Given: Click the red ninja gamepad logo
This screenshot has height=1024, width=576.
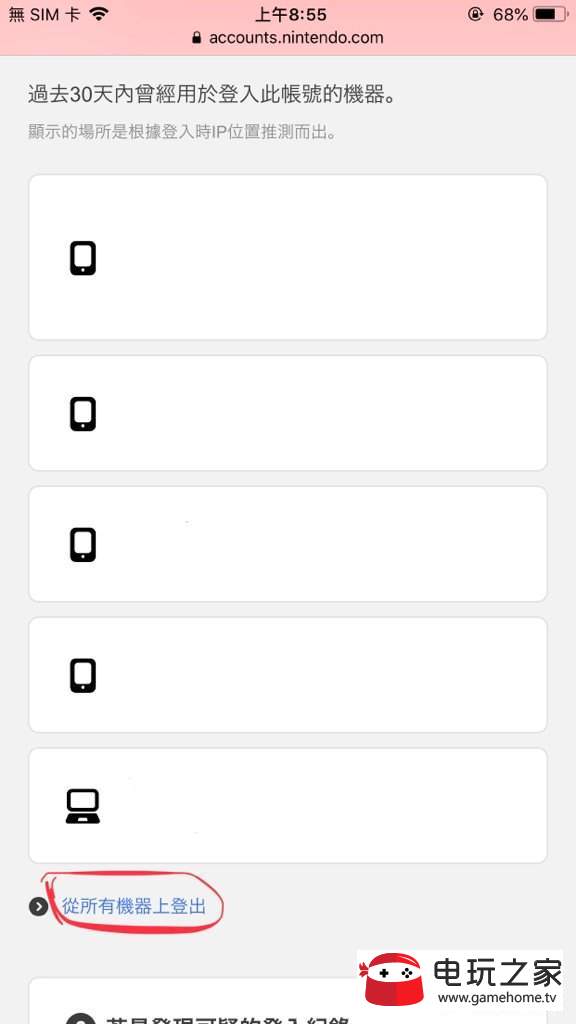Looking at the screenshot, I should tap(394, 978).
